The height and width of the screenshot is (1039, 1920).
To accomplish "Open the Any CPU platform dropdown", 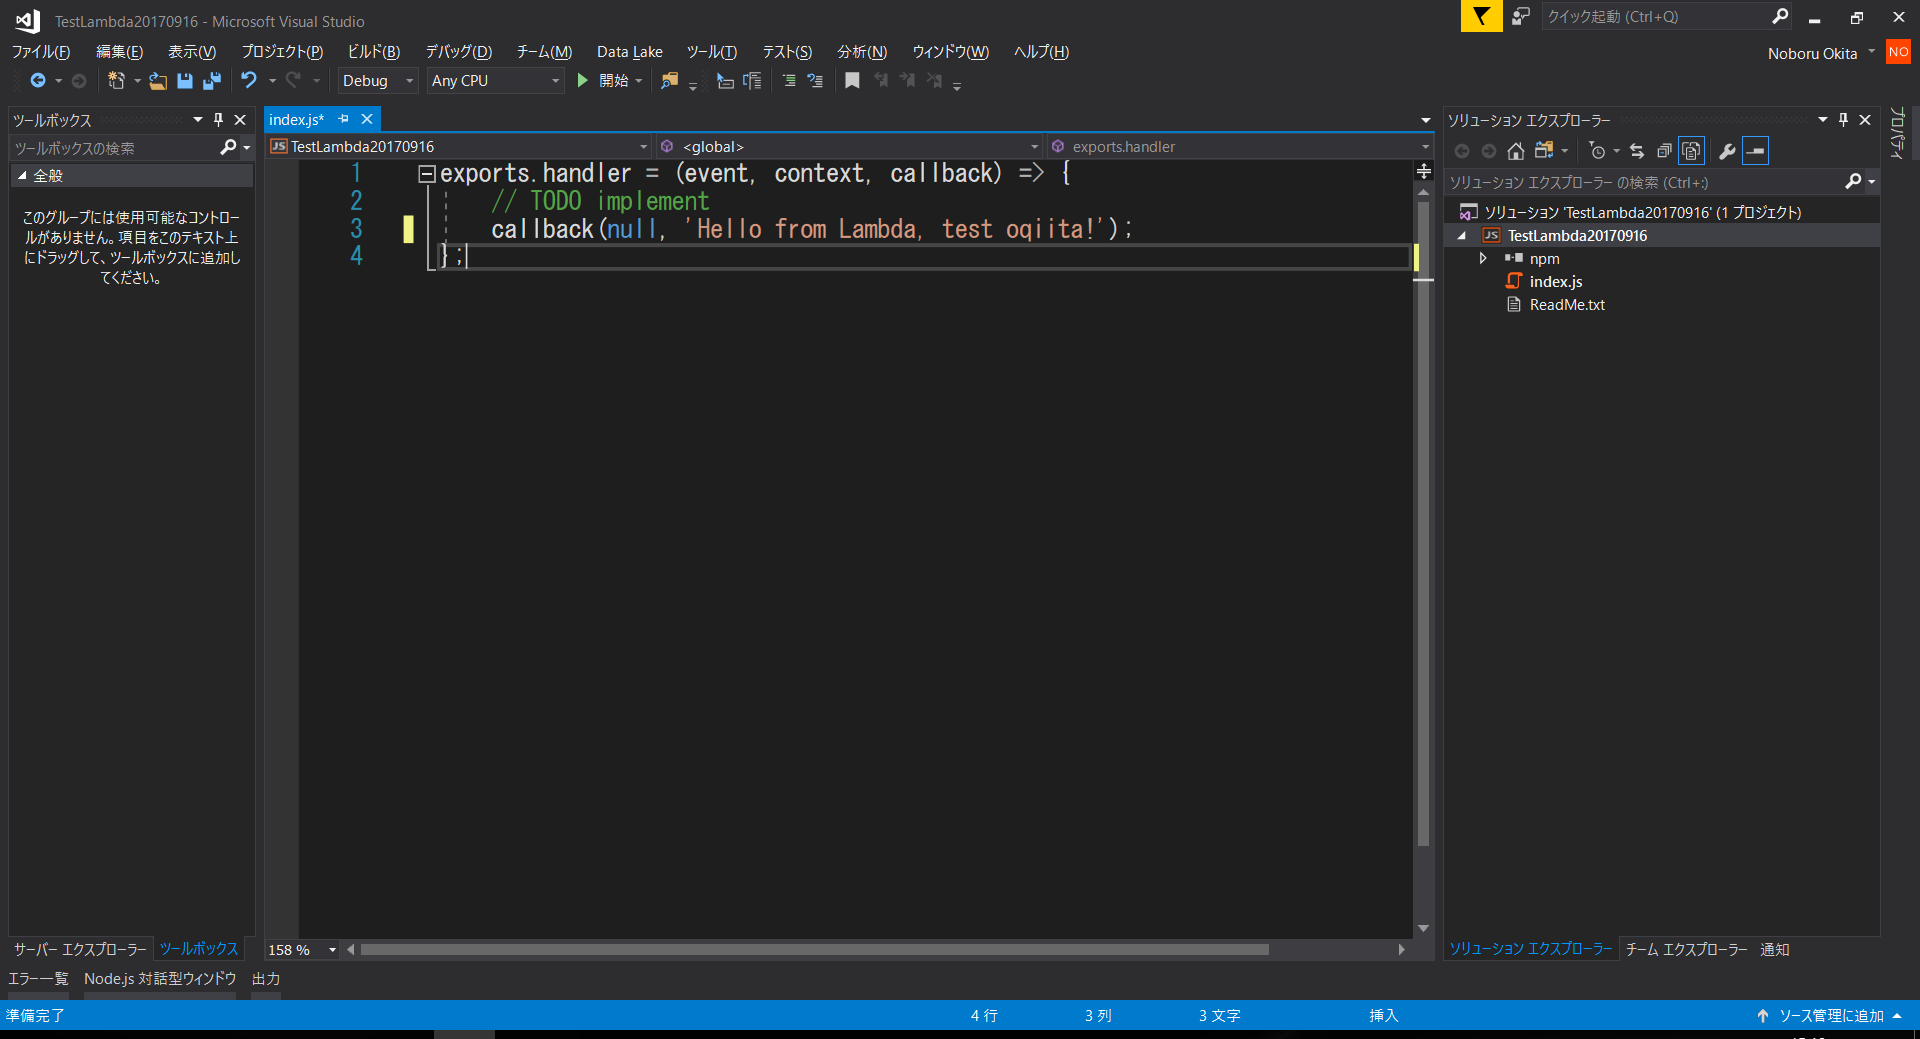I will point(496,81).
